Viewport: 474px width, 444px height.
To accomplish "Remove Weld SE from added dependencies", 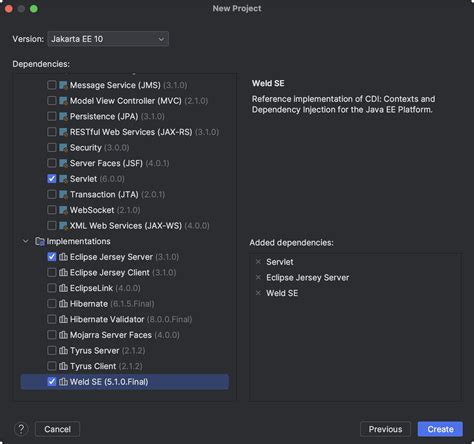I will tap(258, 293).
